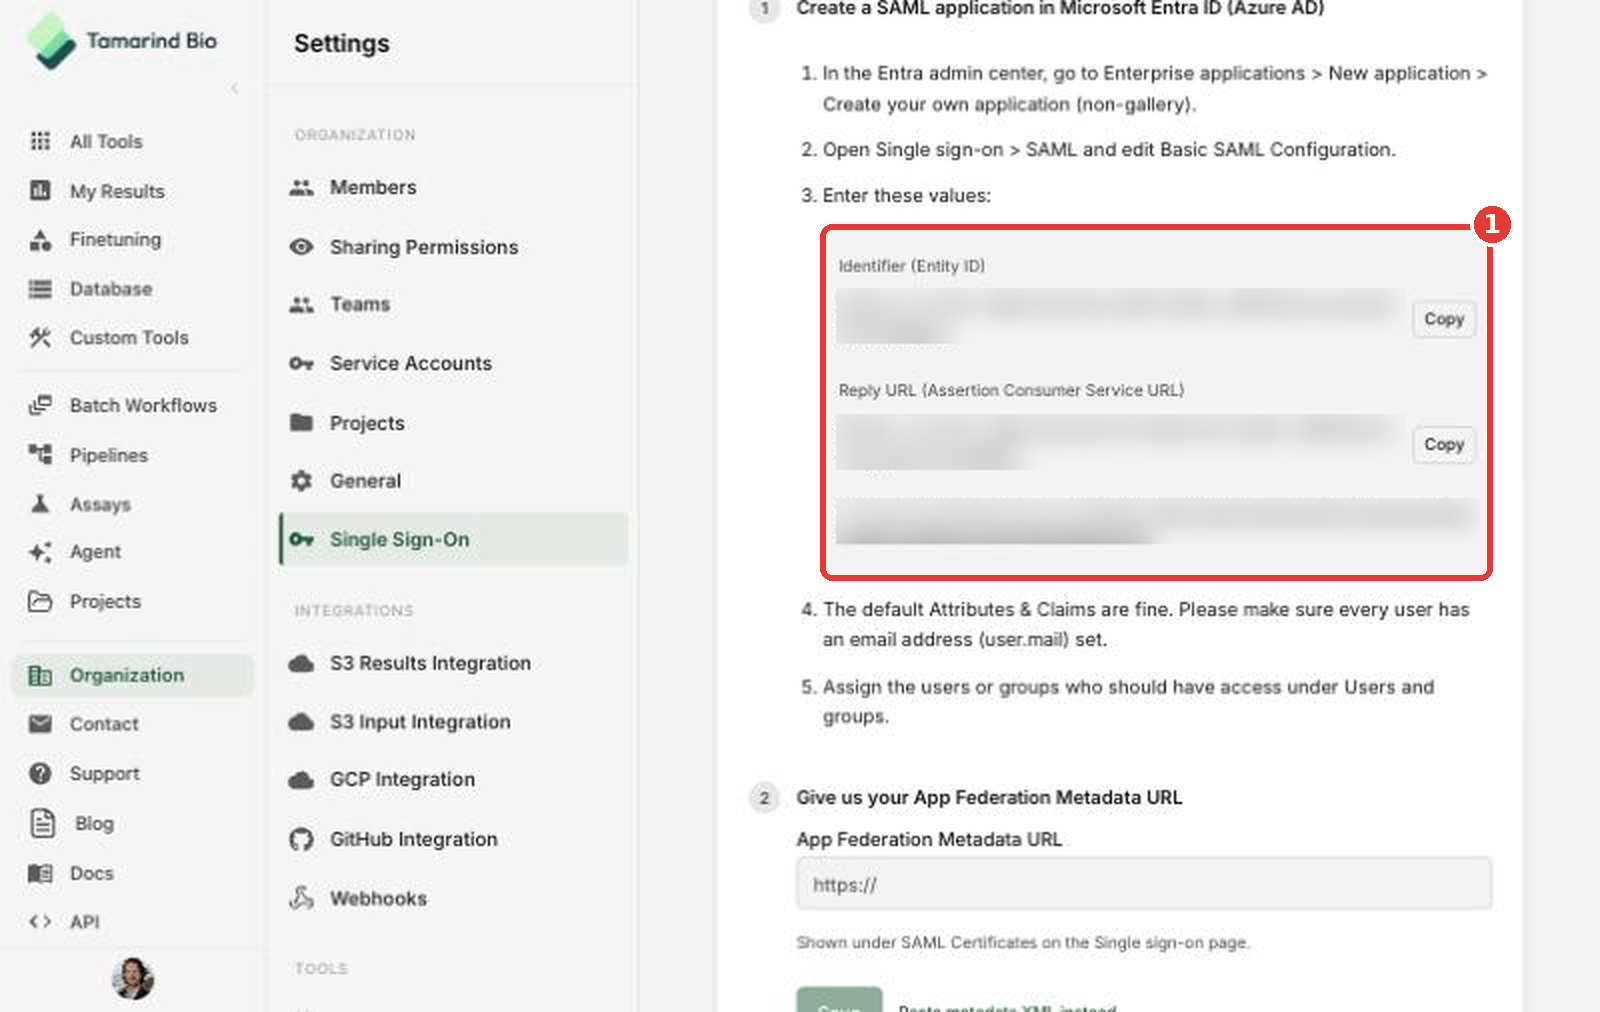This screenshot has width=1600, height=1012.
Task: Open Webhooks settings
Action: [x=378, y=898]
